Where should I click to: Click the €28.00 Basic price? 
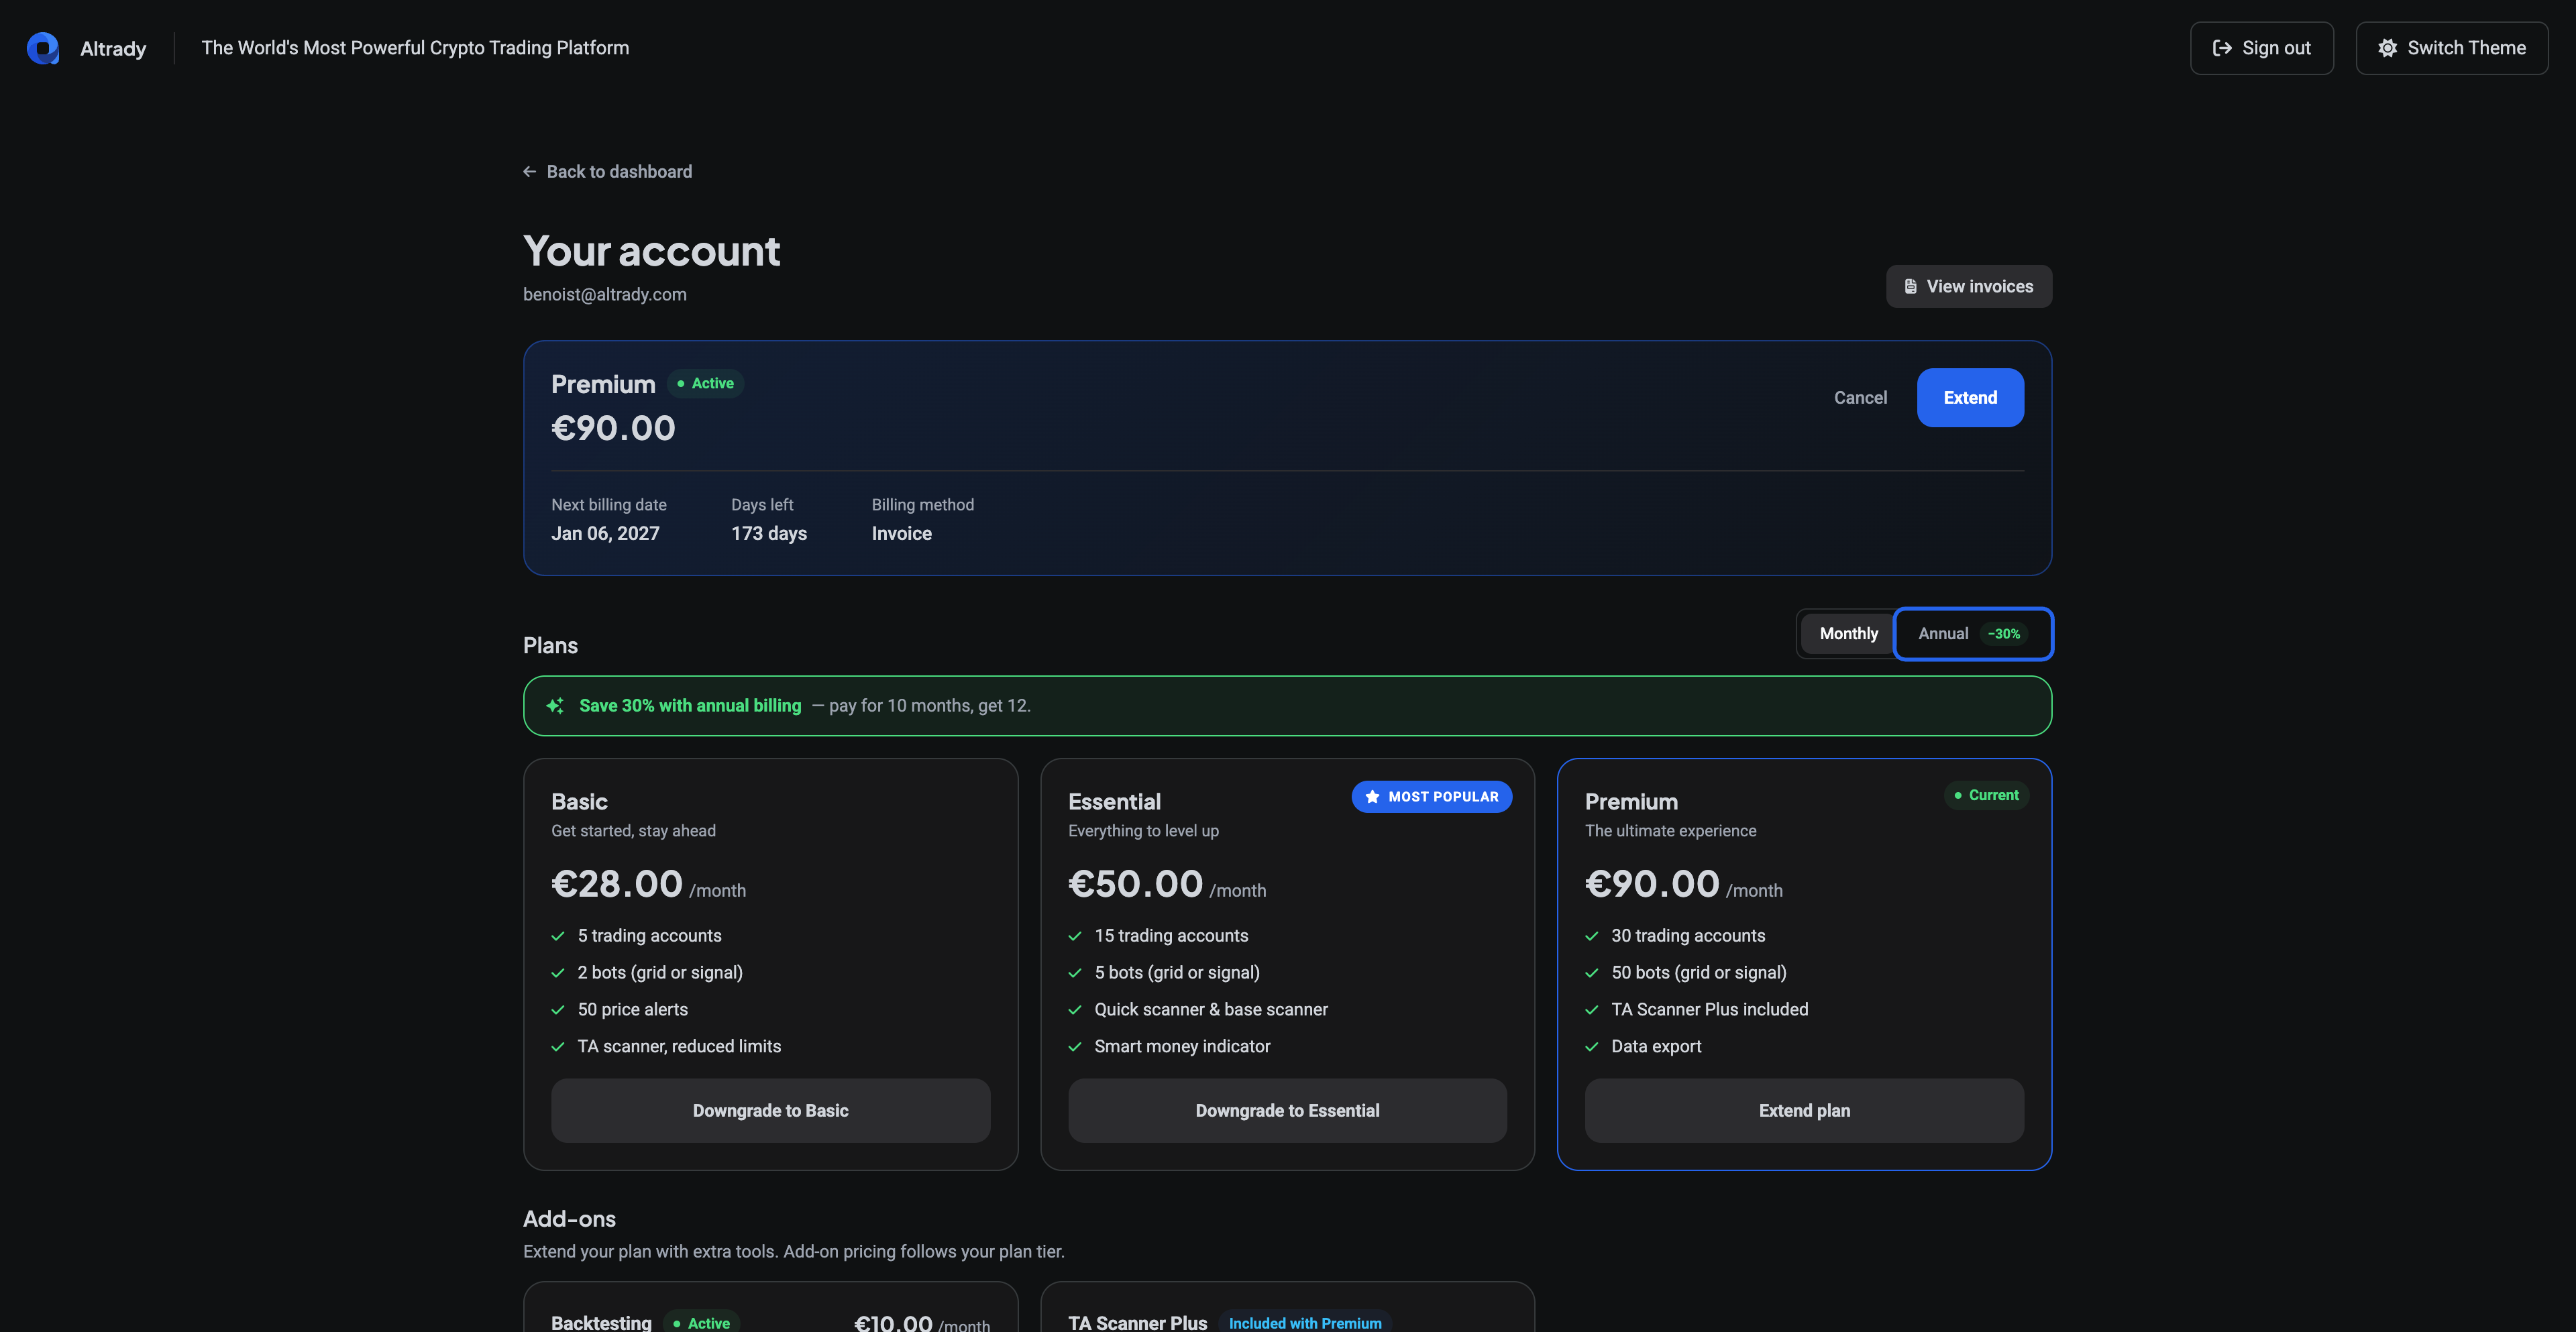click(616, 884)
